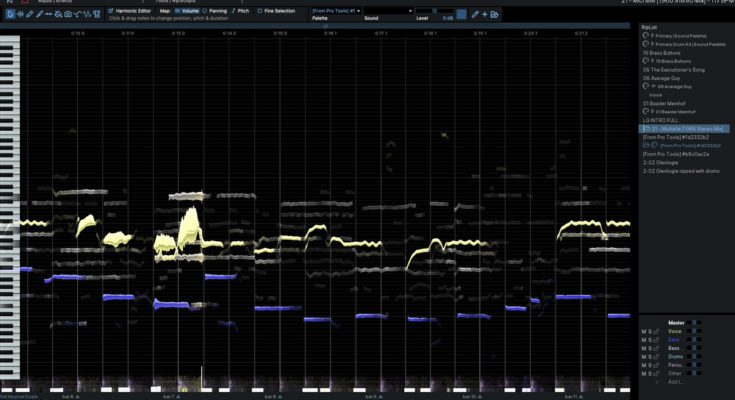Click the plus icon in top toolbar
Viewport: 735px width, 400px height.
pos(485,15)
